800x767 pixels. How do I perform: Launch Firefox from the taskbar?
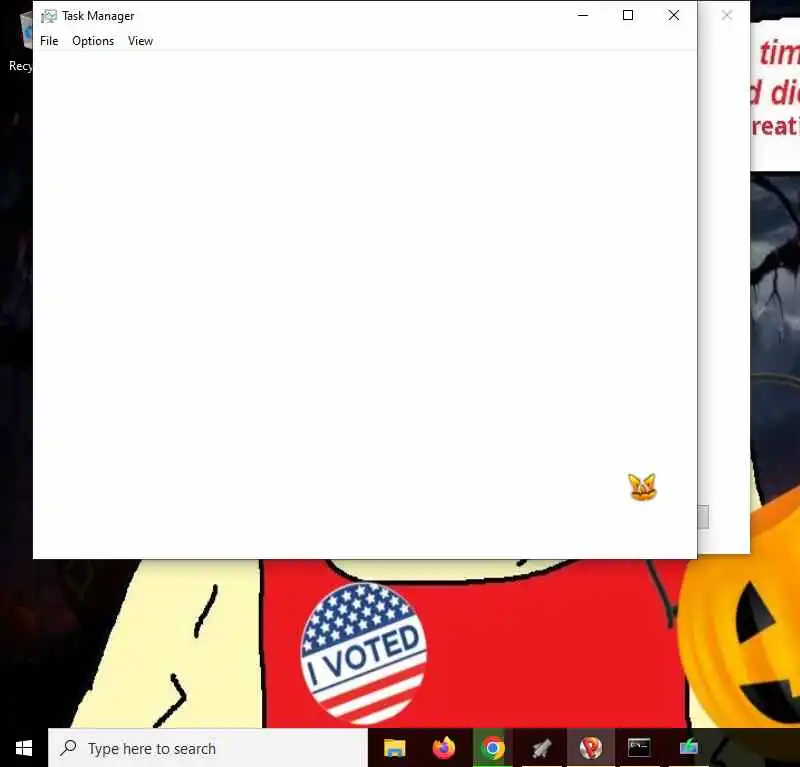443,748
